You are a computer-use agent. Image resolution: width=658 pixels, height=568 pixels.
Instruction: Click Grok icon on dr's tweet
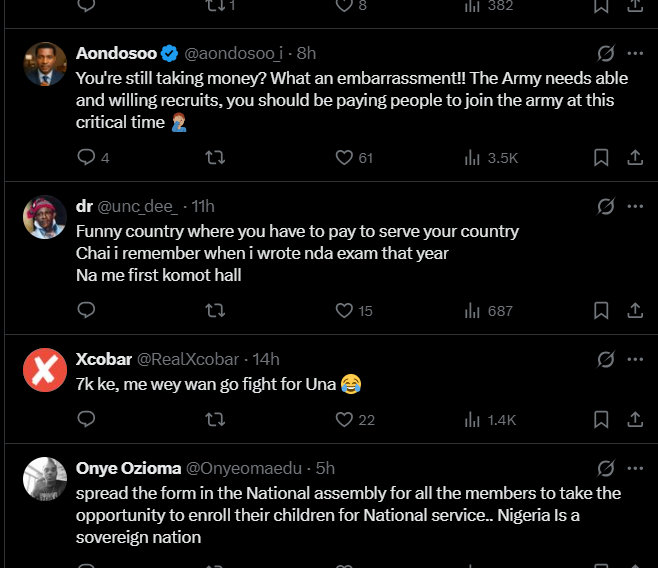pyautogui.click(x=605, y=206)
